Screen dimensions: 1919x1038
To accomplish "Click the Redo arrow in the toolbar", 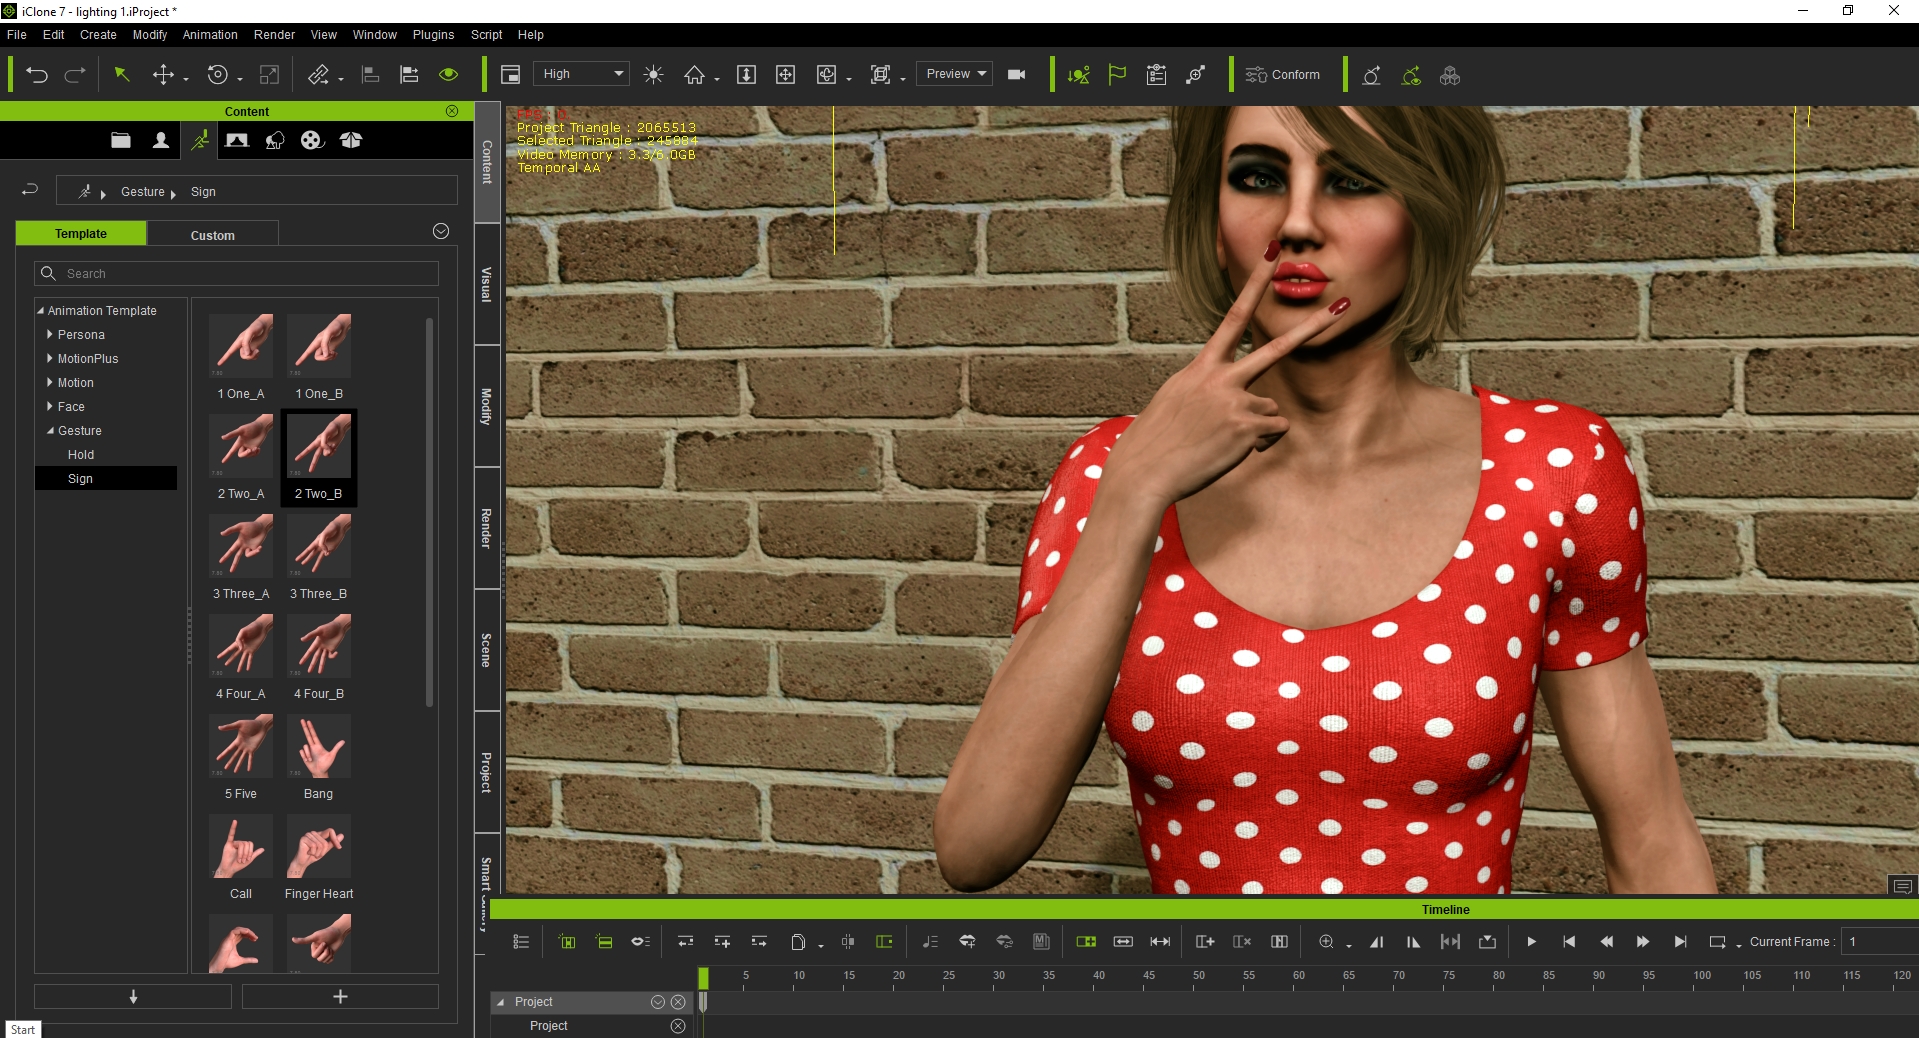I will 75,75.
